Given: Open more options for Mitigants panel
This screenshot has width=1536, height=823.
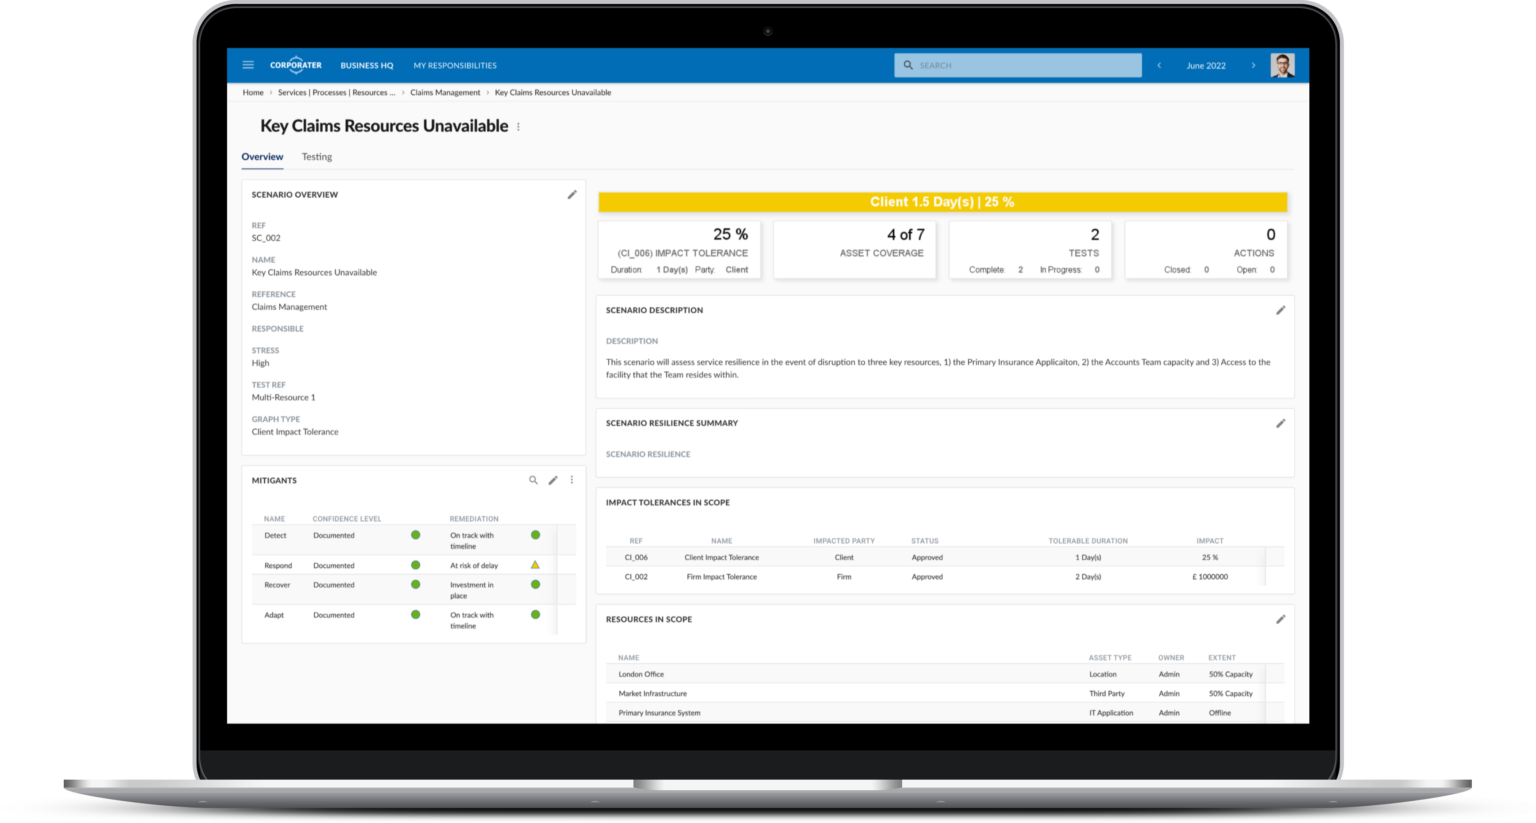Looking at the screenshot, I should [572, 480].
